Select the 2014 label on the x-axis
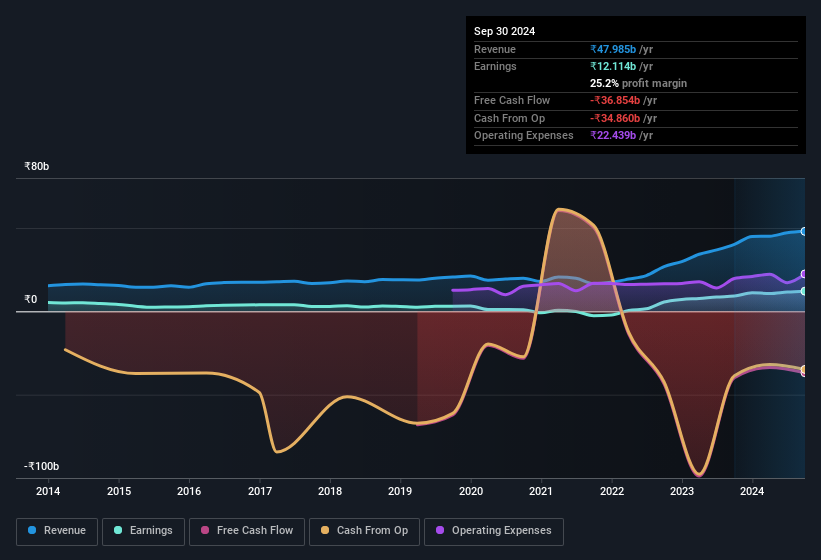This screenshot has width=821, height=560. tap(48, 491)
